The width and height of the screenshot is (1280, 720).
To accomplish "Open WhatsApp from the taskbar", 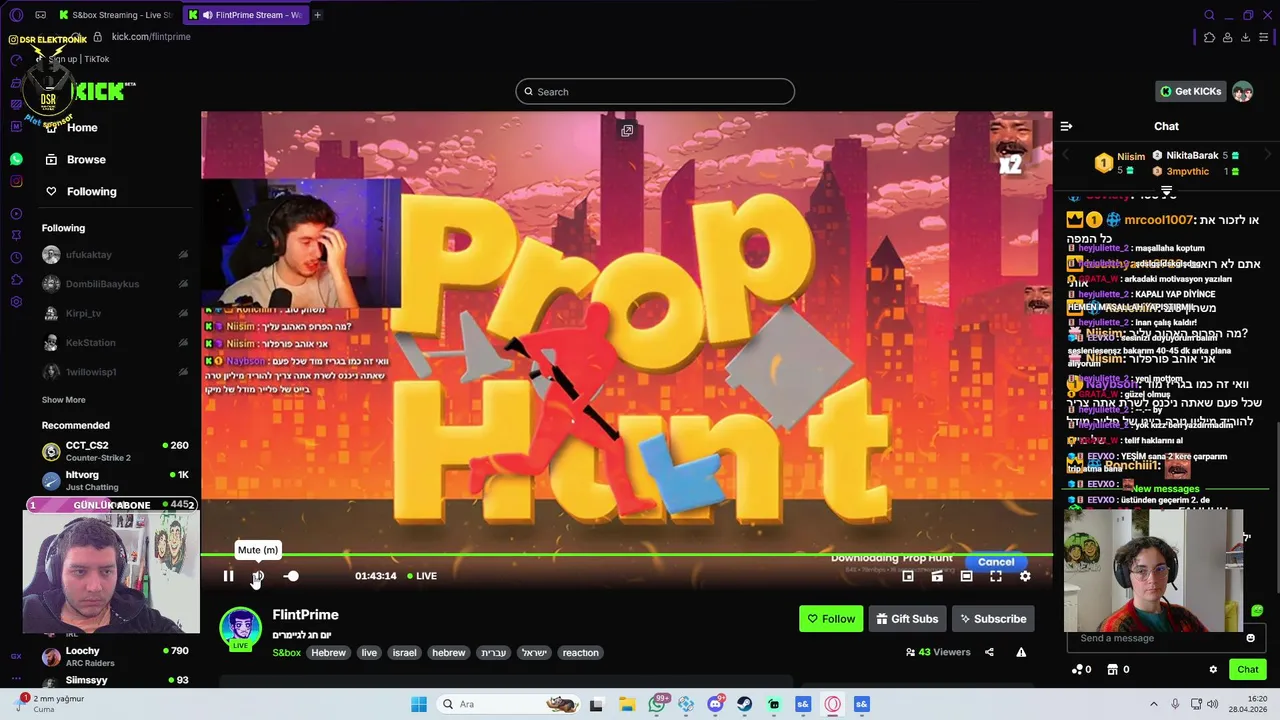I will pyautogui.click(x=656, y=704).
